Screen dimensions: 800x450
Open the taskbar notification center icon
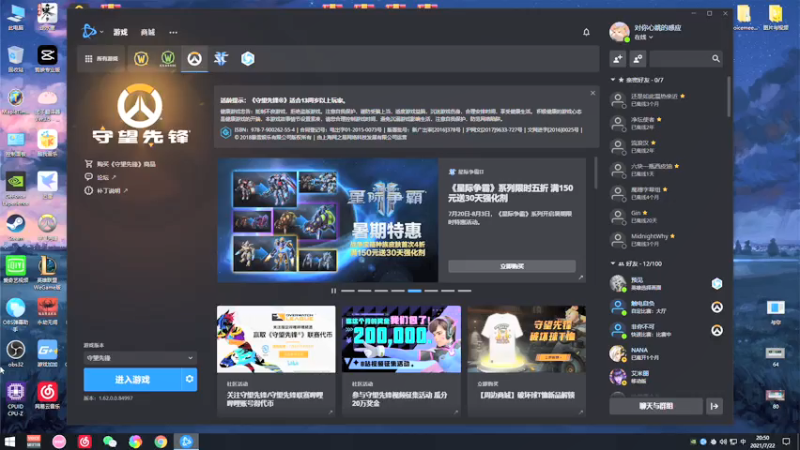click(787, 441)
